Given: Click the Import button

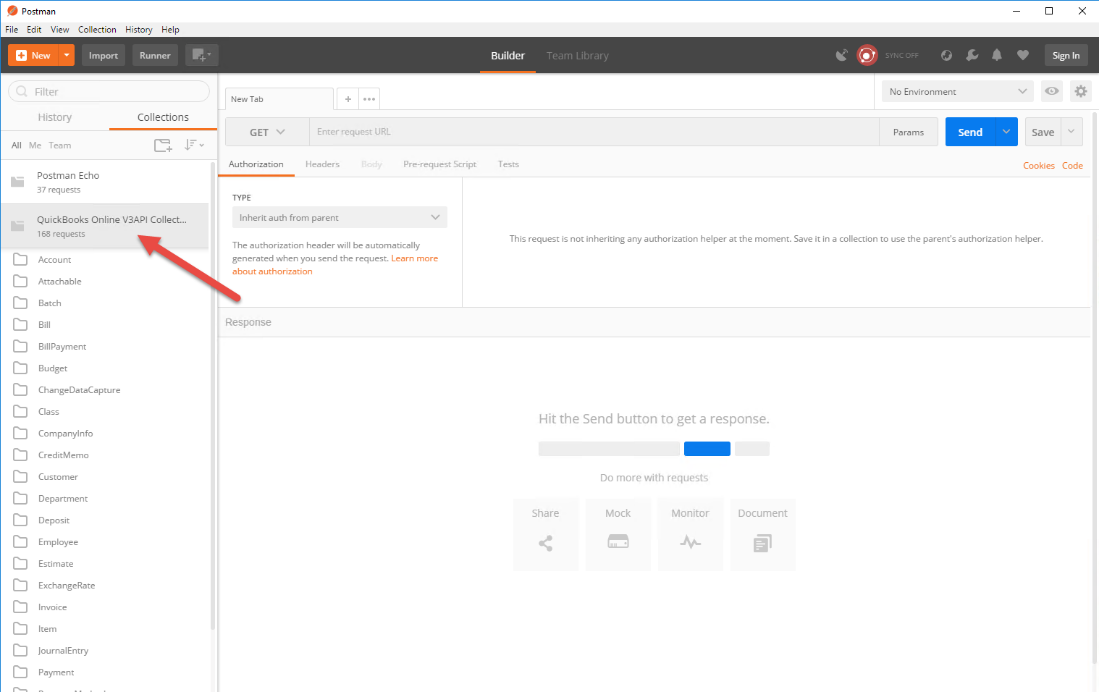Looking at the screenshot, I should click(103, 55).
